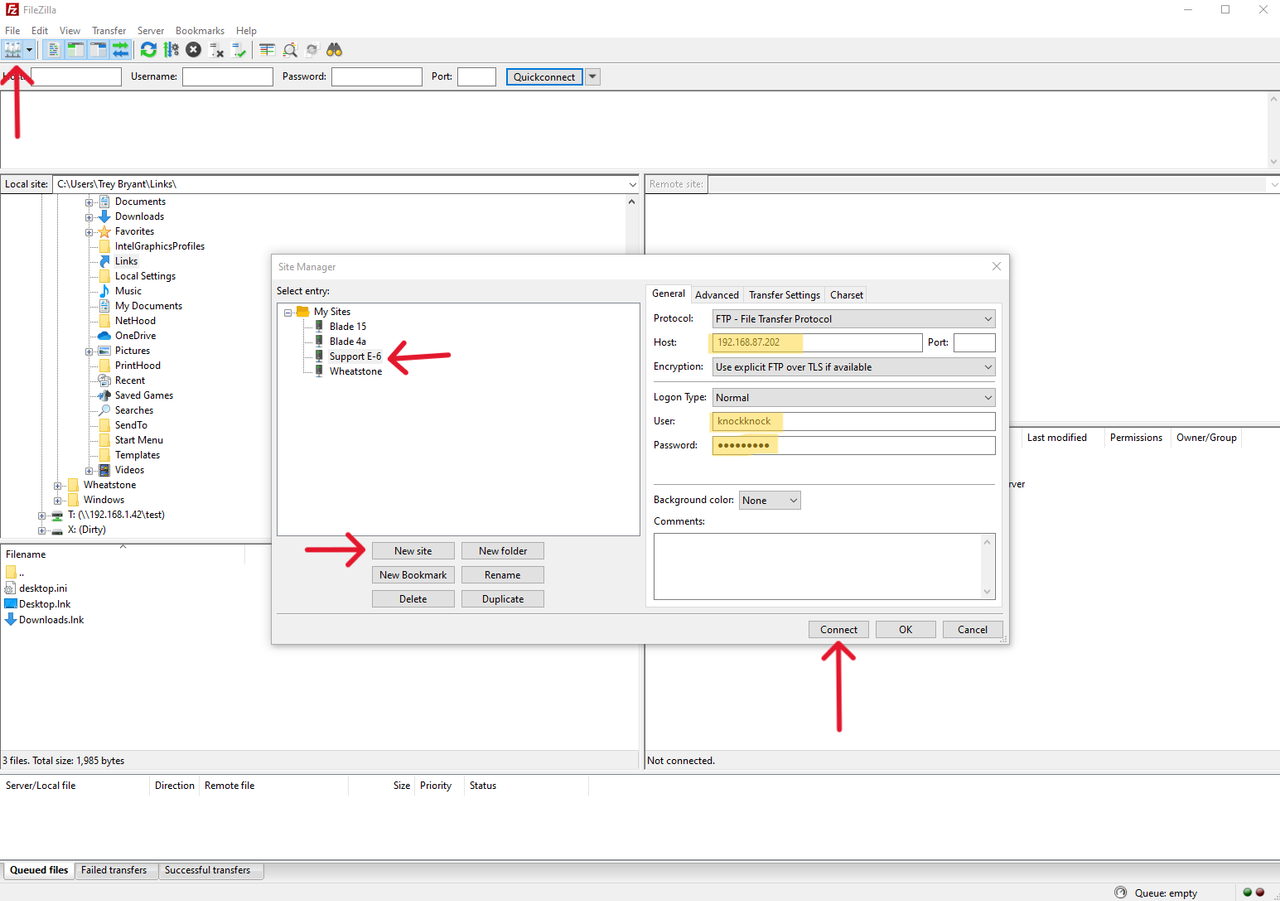Screen dimensions: 1280x901
Task: Switch to the Transfer Settings tab
Action: pyautogui.click(x=785, y=295)
